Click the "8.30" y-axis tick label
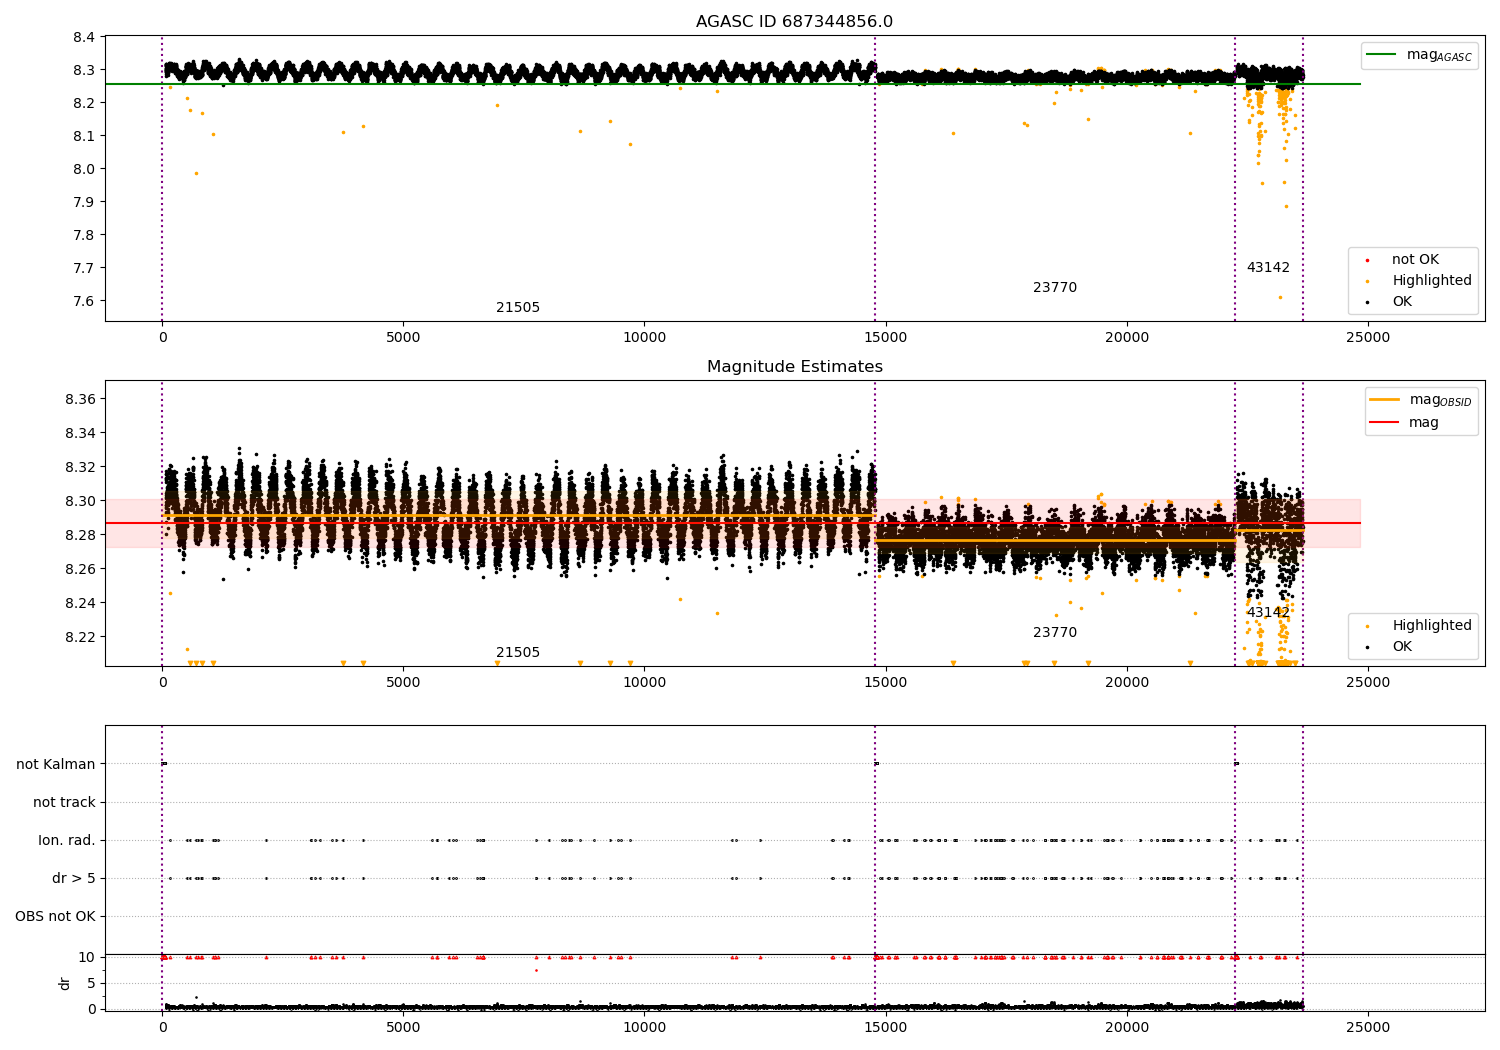1500x1050 pixels. pos(81,502)
